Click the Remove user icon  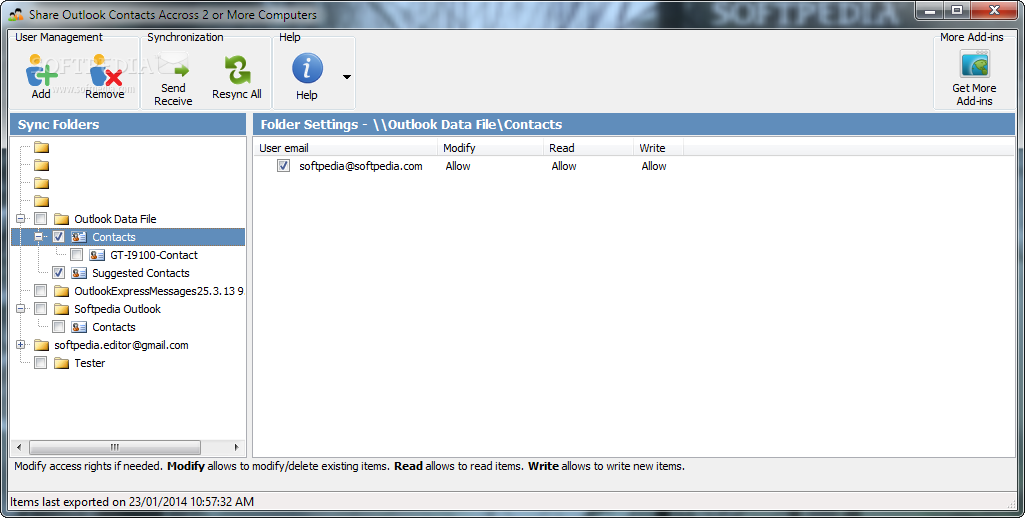coord(105,70)
